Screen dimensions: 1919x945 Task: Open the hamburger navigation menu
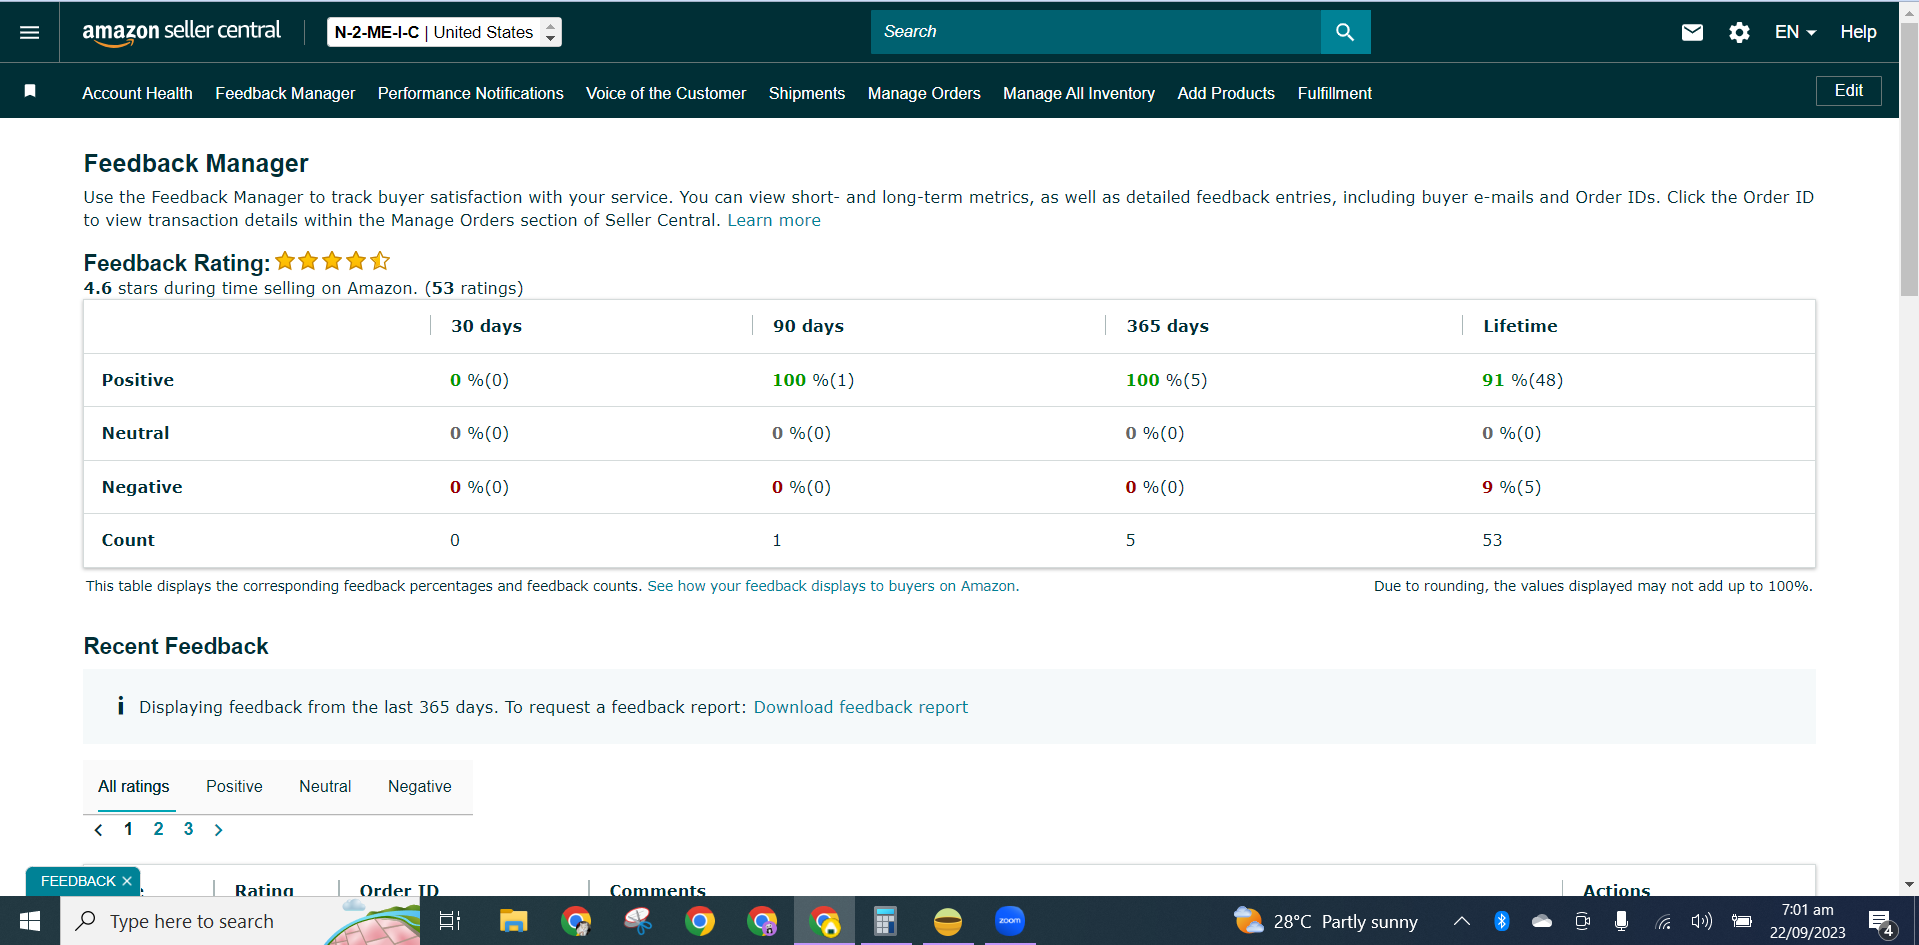(30, 32)
